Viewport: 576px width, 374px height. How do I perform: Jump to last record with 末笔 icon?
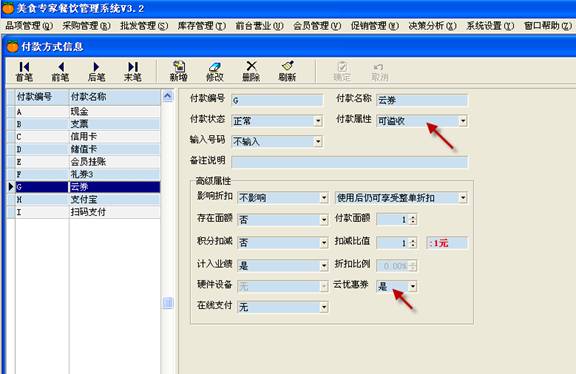(133, 71)
